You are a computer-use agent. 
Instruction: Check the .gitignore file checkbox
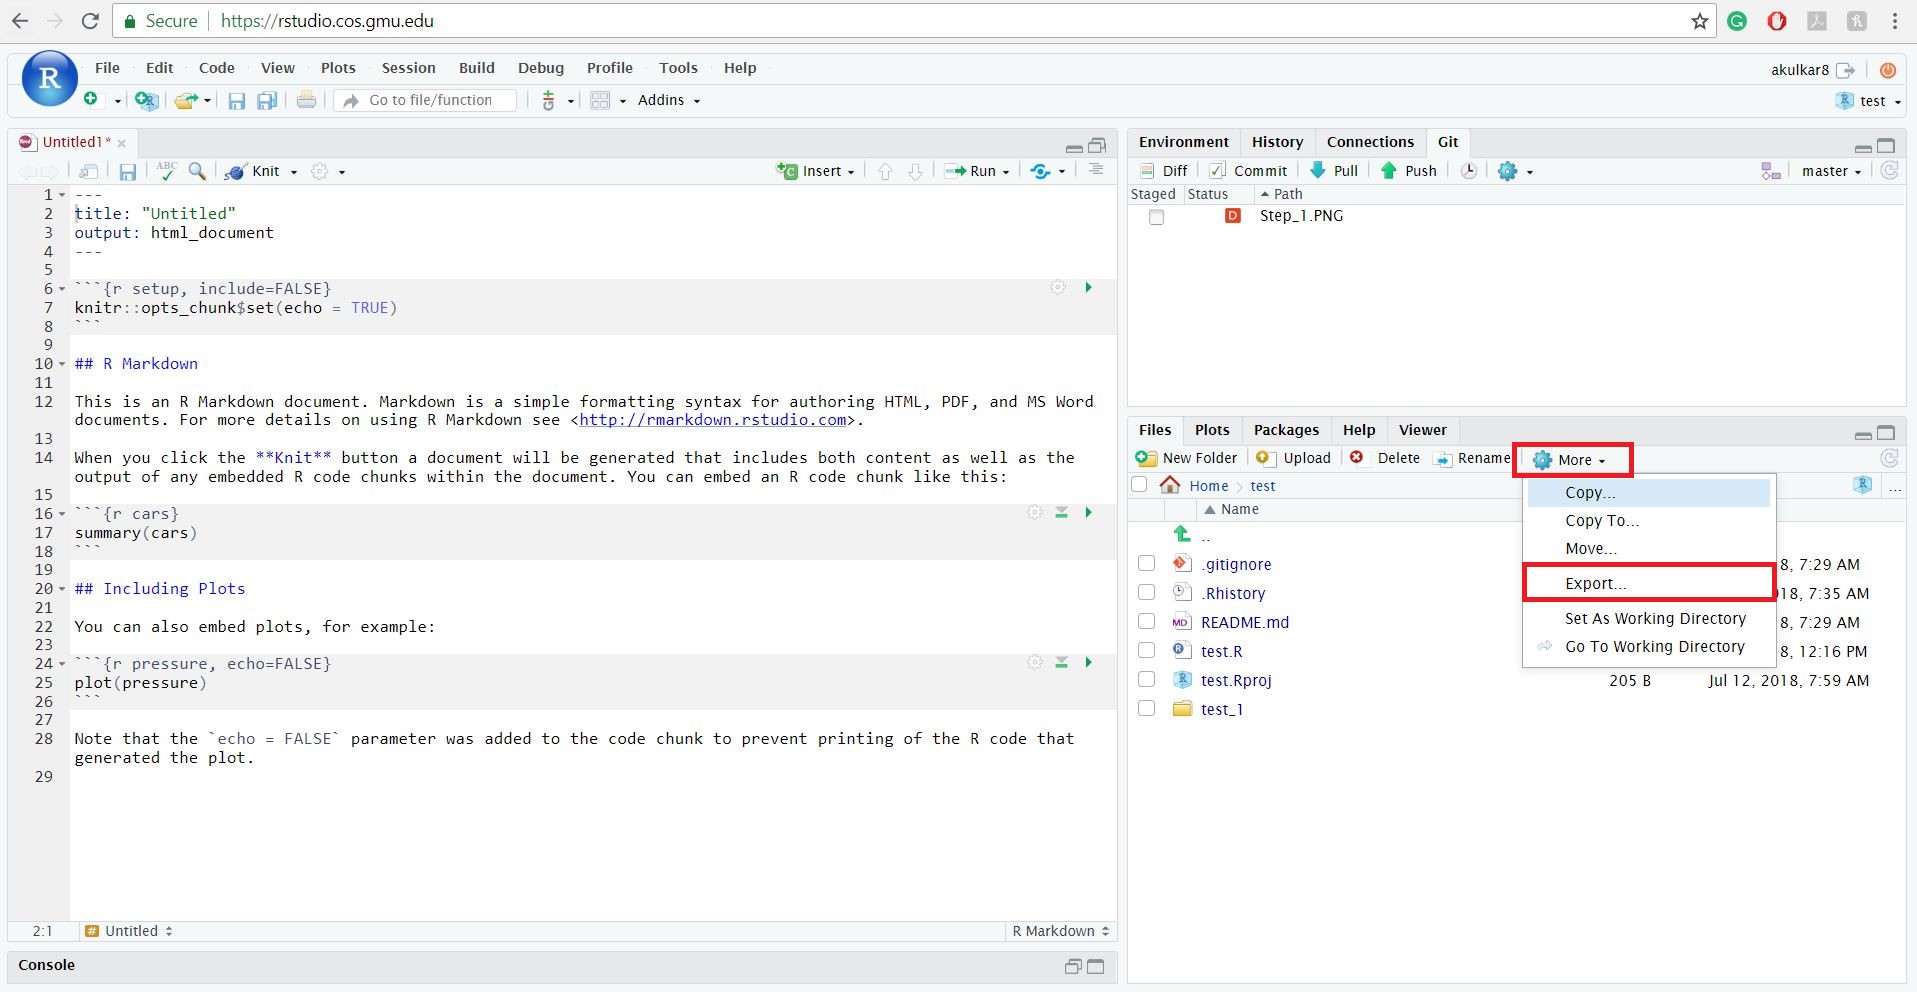pos(1147,564)
